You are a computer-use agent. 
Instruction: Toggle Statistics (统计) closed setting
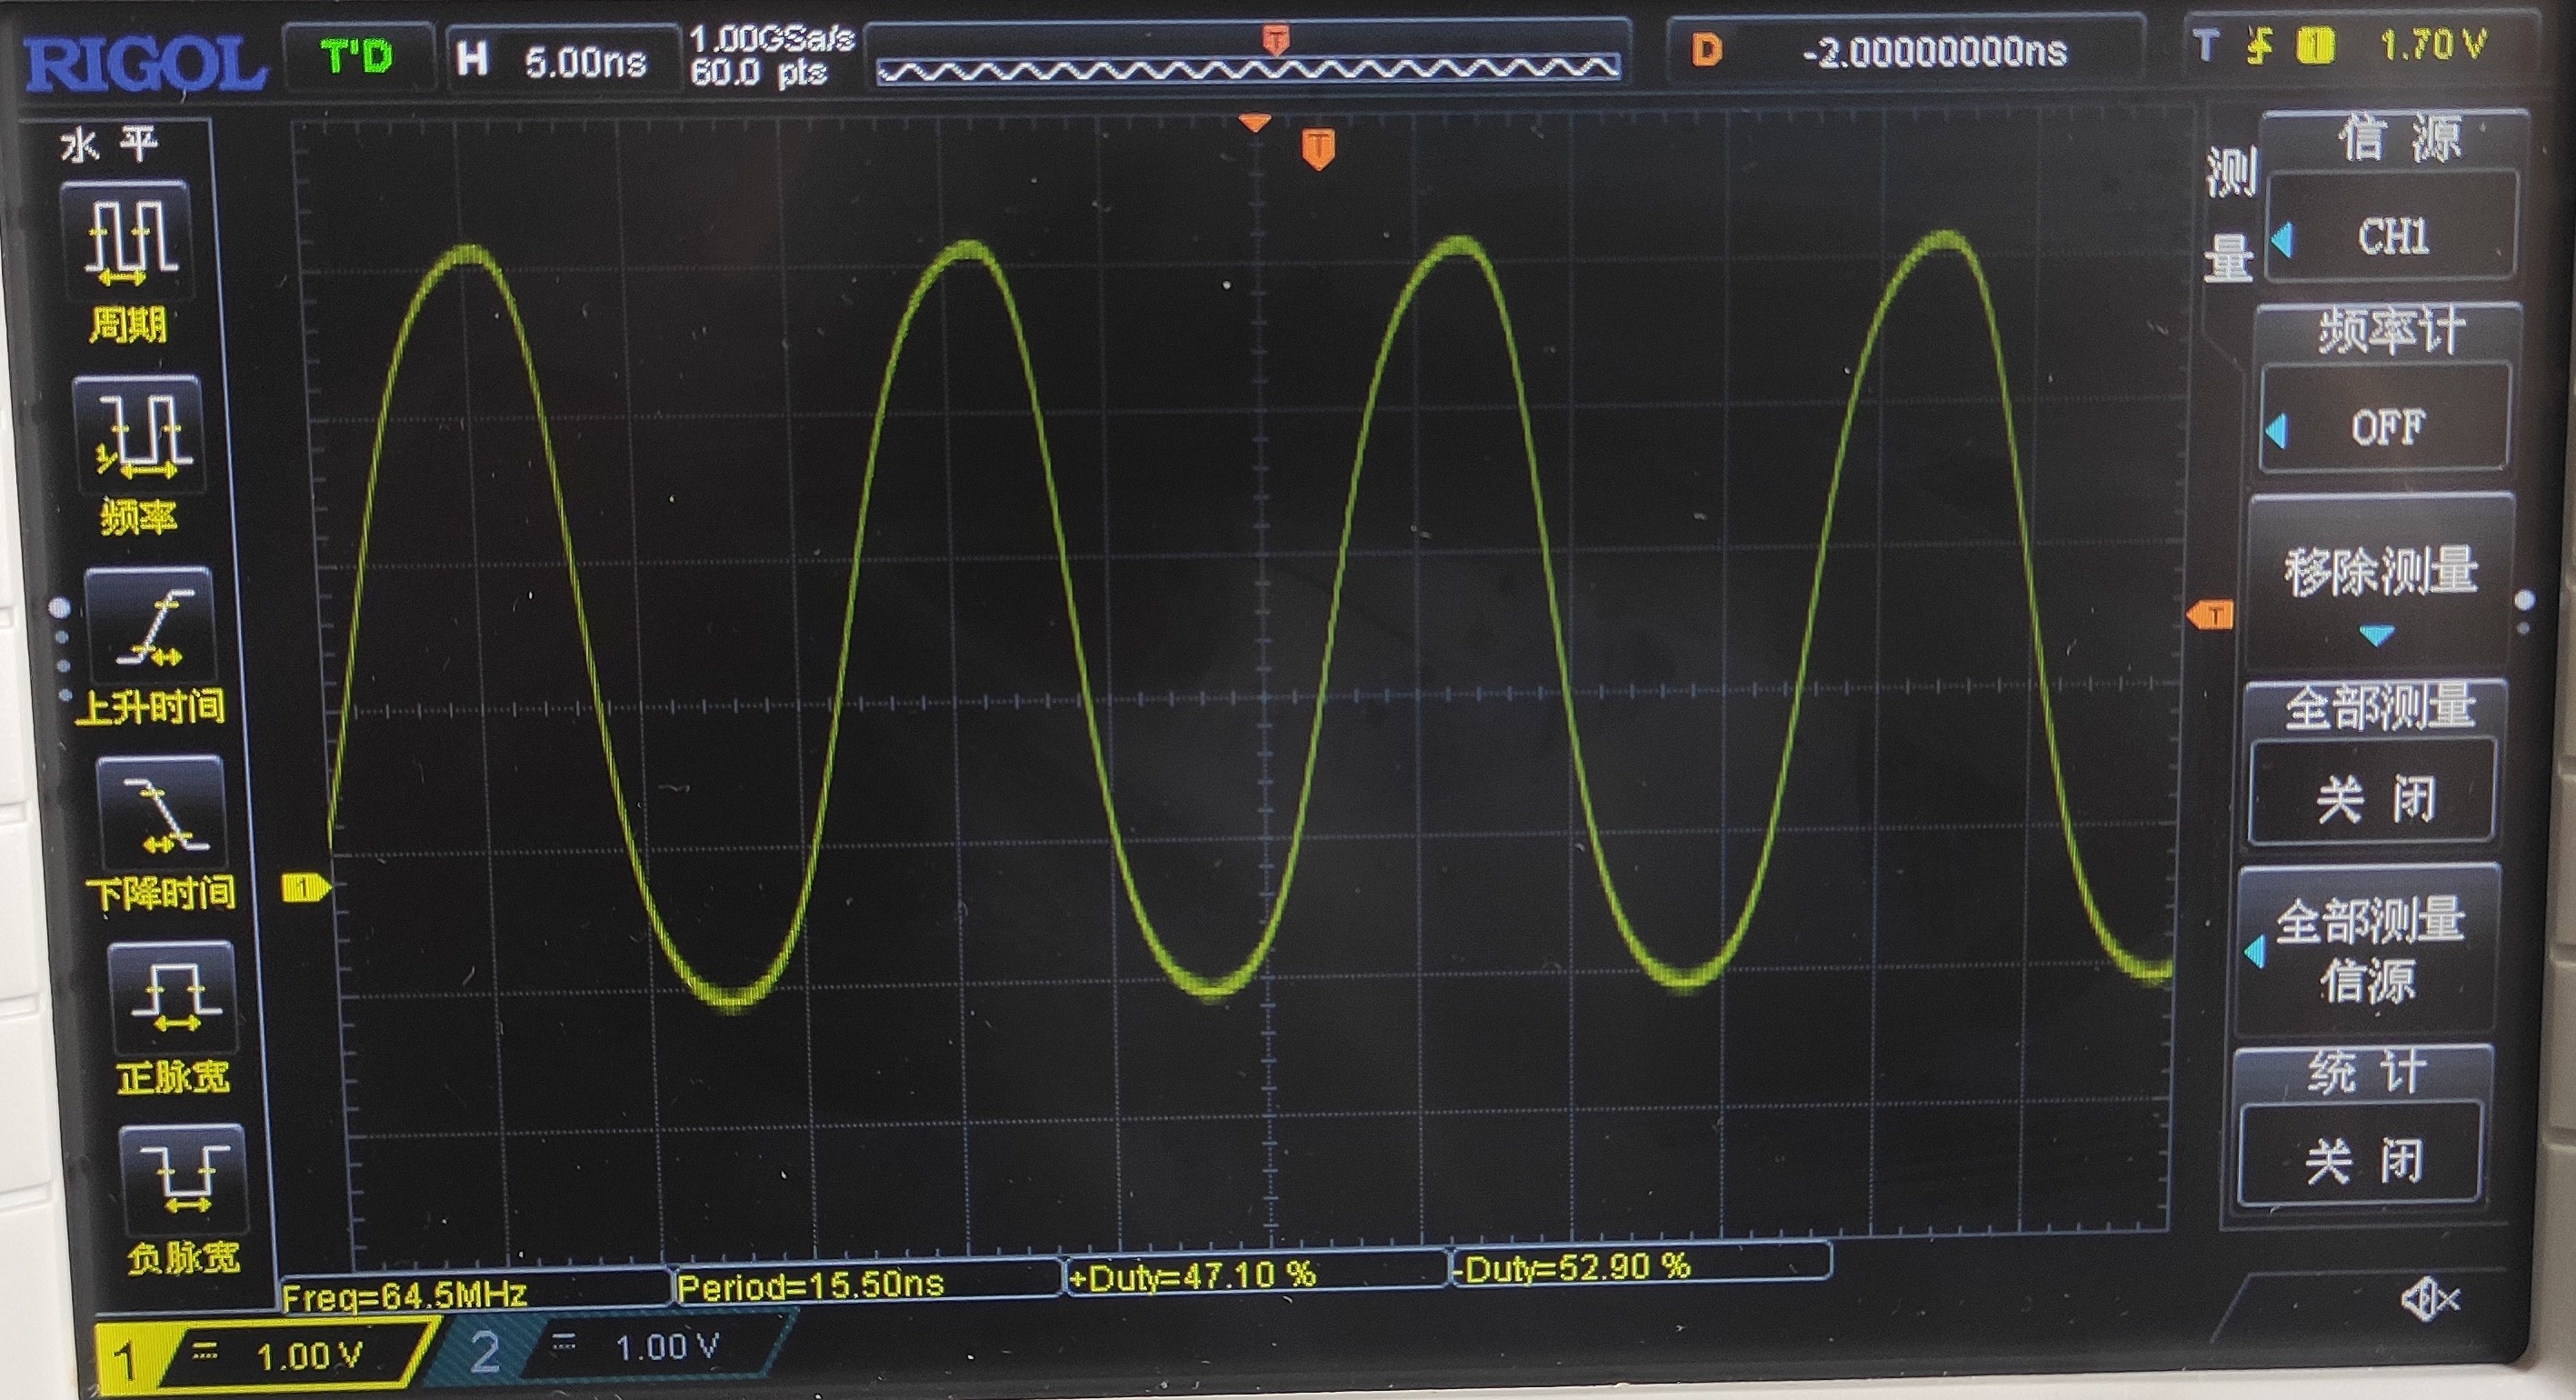pyautogui.click(x=2362, y=1160)
